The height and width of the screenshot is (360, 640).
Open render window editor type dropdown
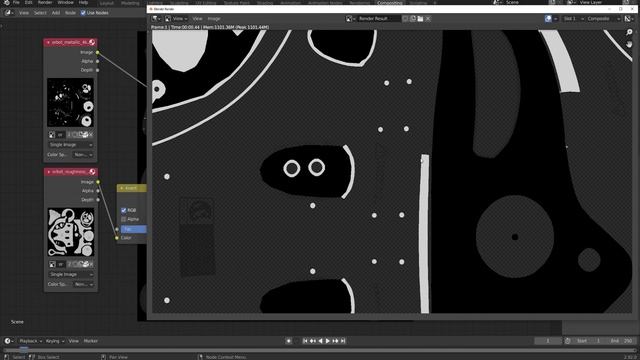point(157,19)
